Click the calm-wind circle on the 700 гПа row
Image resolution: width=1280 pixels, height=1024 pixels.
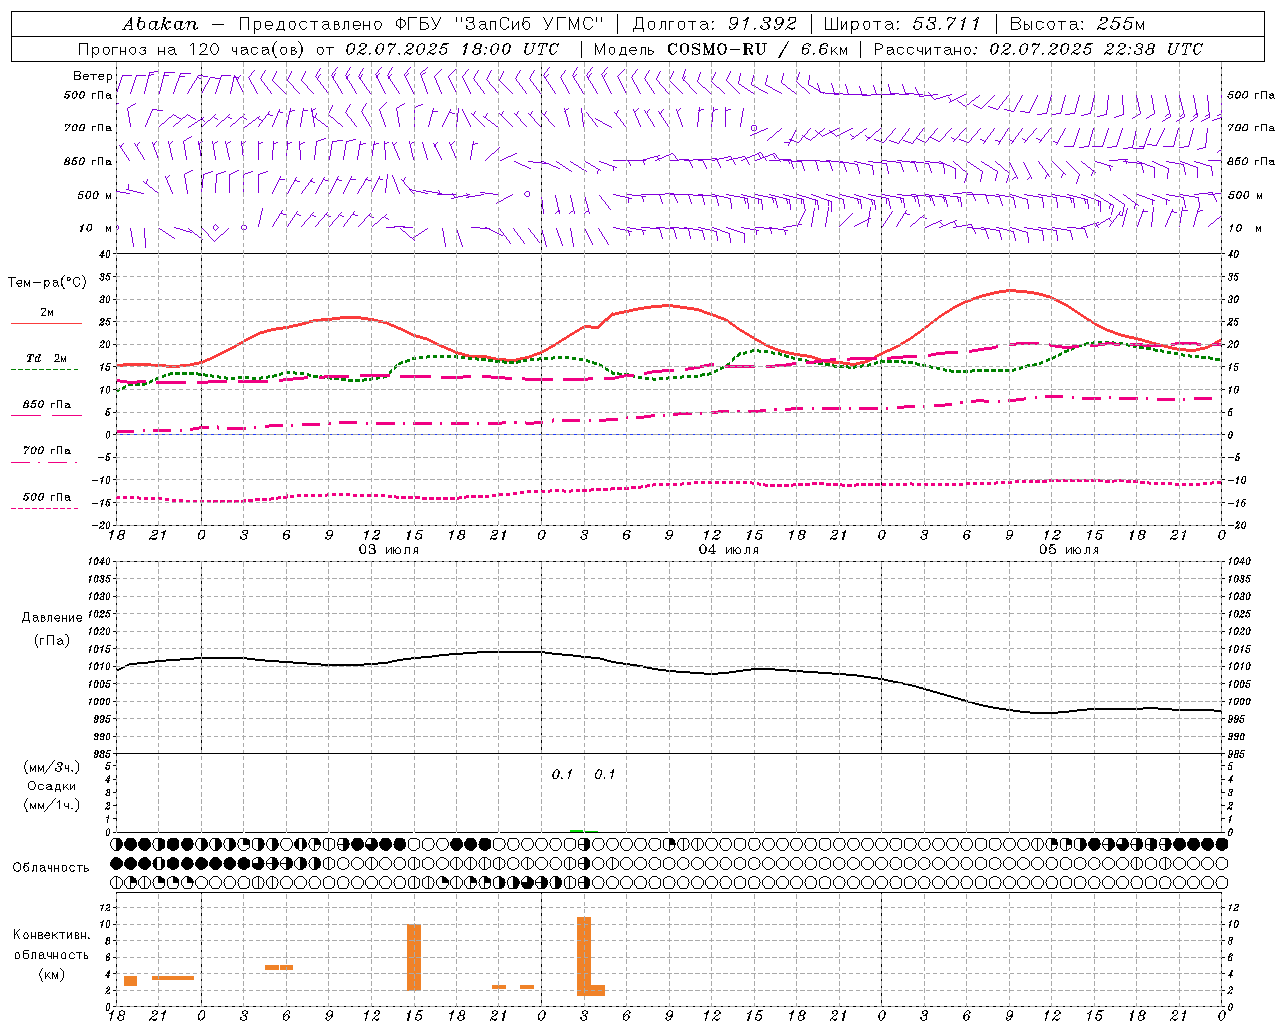click(753, 128)
